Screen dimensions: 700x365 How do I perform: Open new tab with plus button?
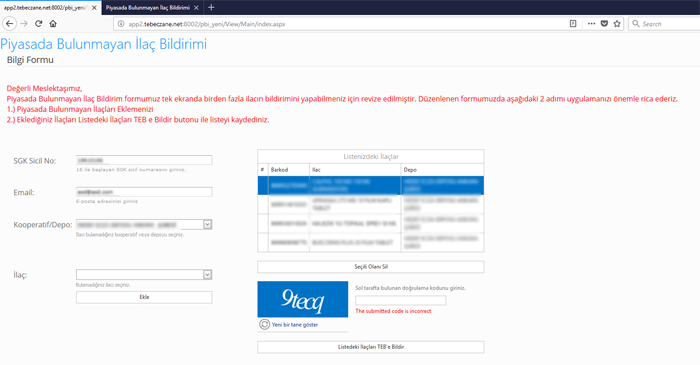coord(211,8)
